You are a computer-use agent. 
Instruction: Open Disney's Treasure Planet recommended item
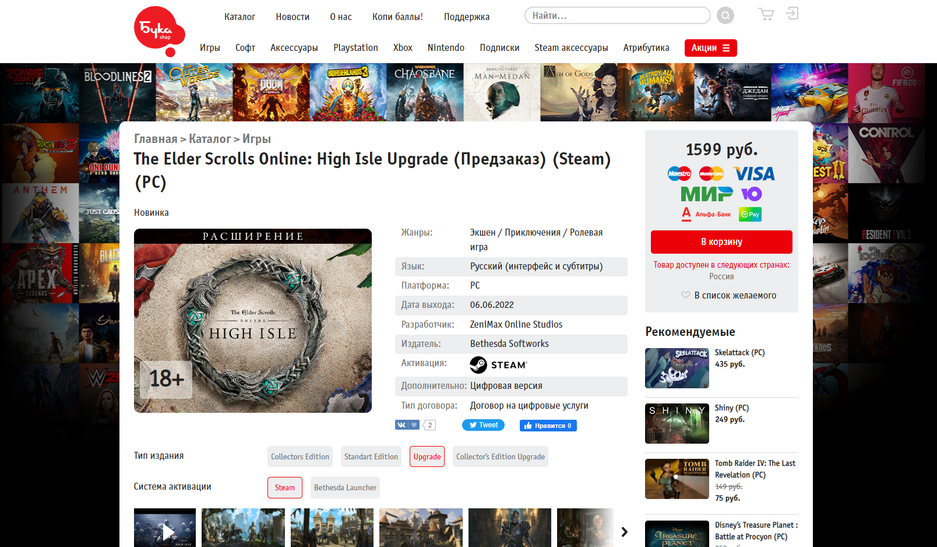[756, 531]
